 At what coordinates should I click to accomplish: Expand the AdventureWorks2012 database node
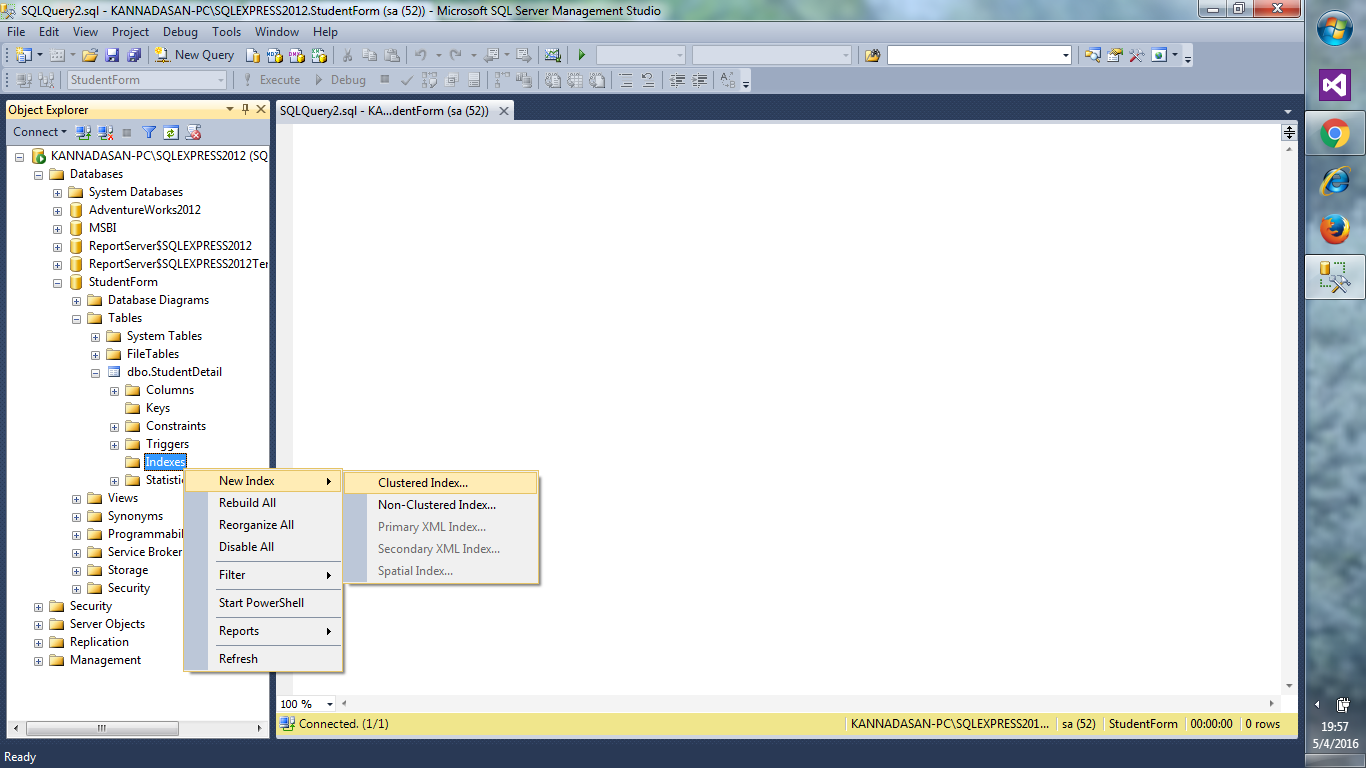pos(58,211)
